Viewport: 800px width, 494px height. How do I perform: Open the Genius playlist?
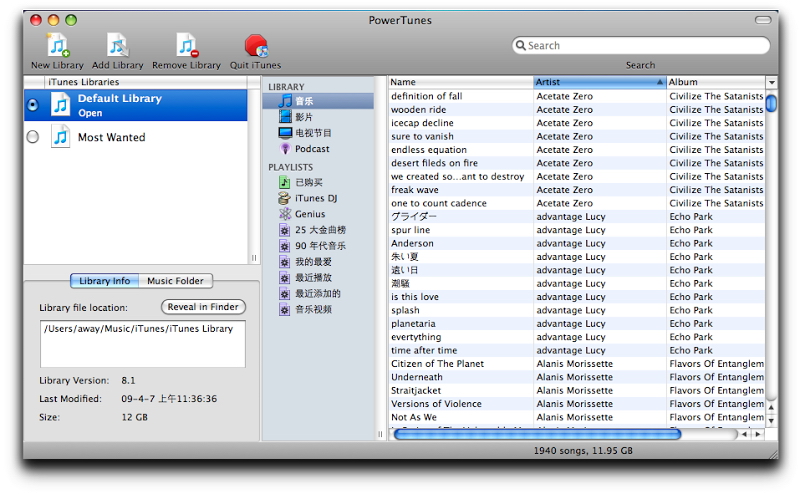click(x=285, y=214)
